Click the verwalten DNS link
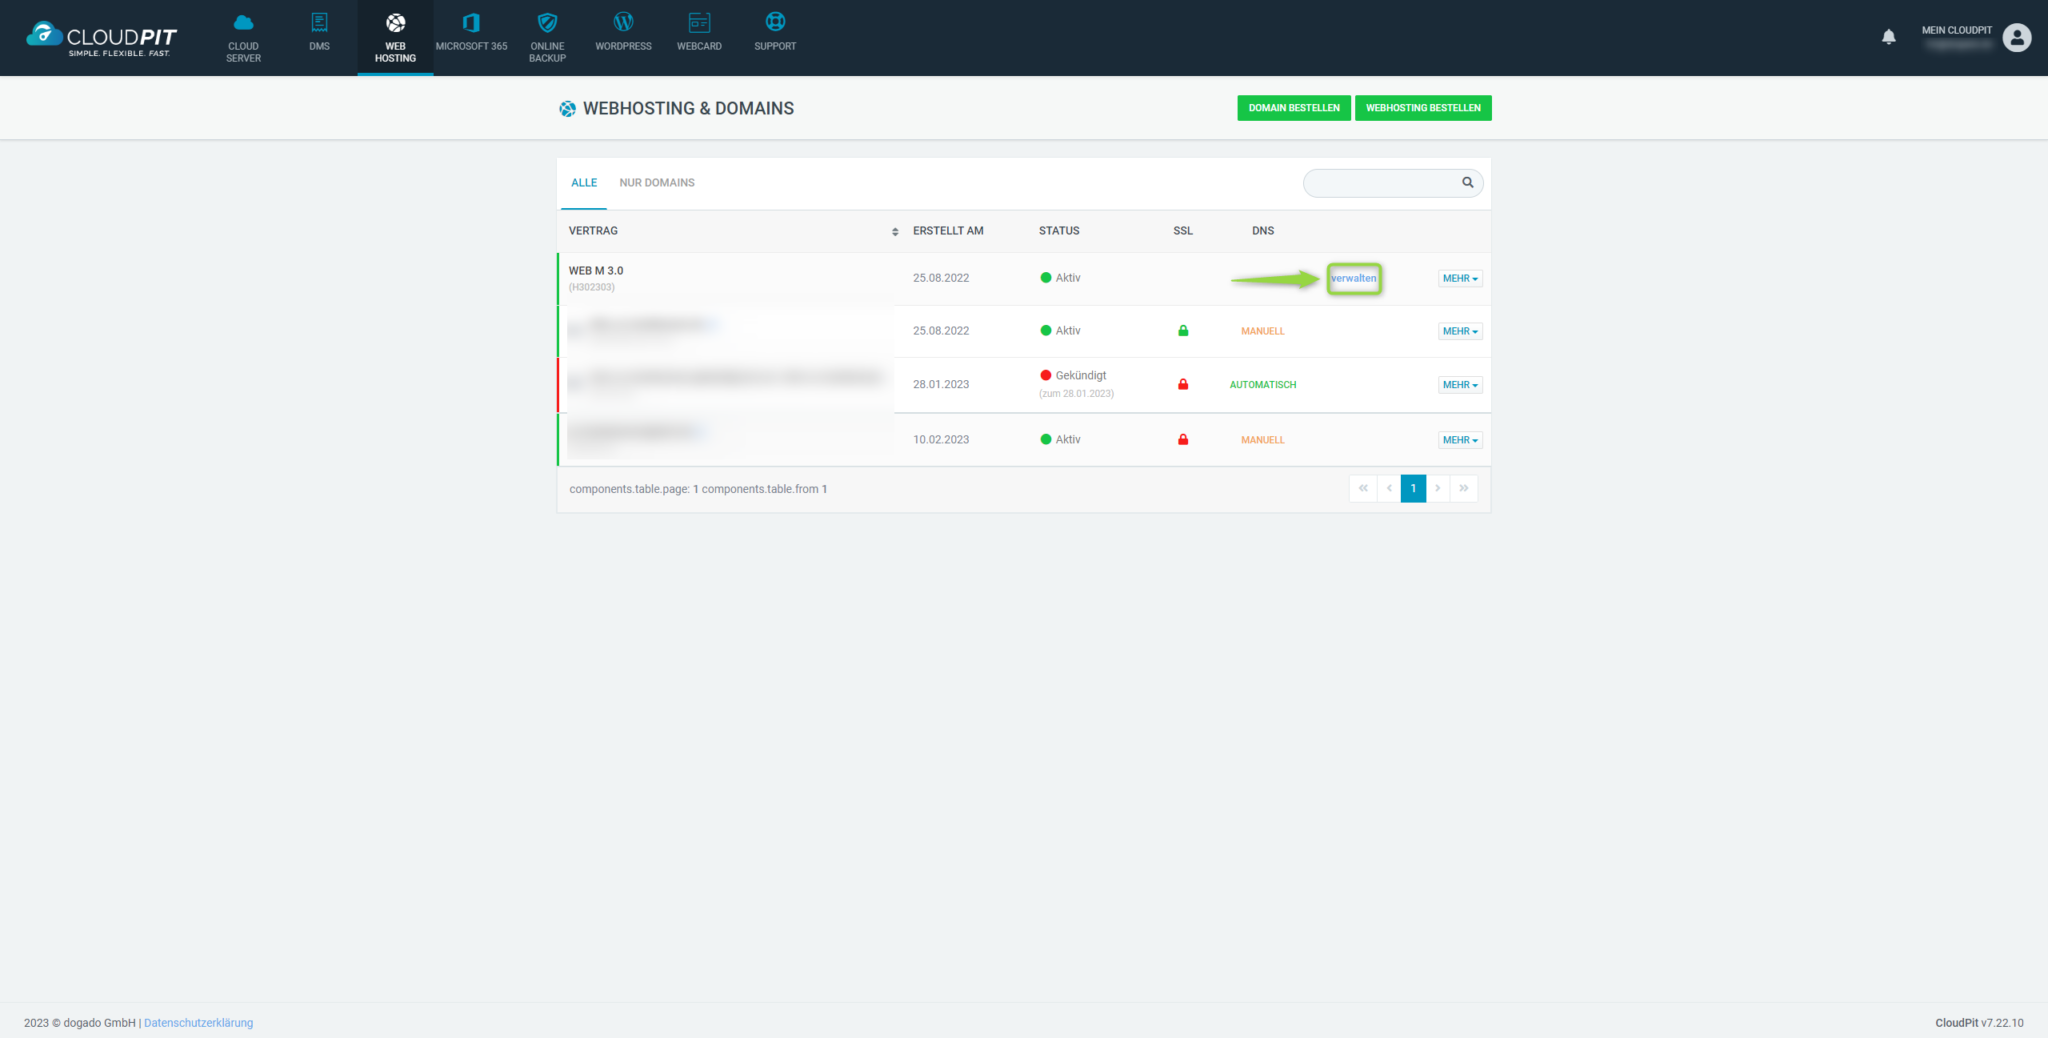The height and width of the screenshot is (1038, 2048). coord(1353,279)
